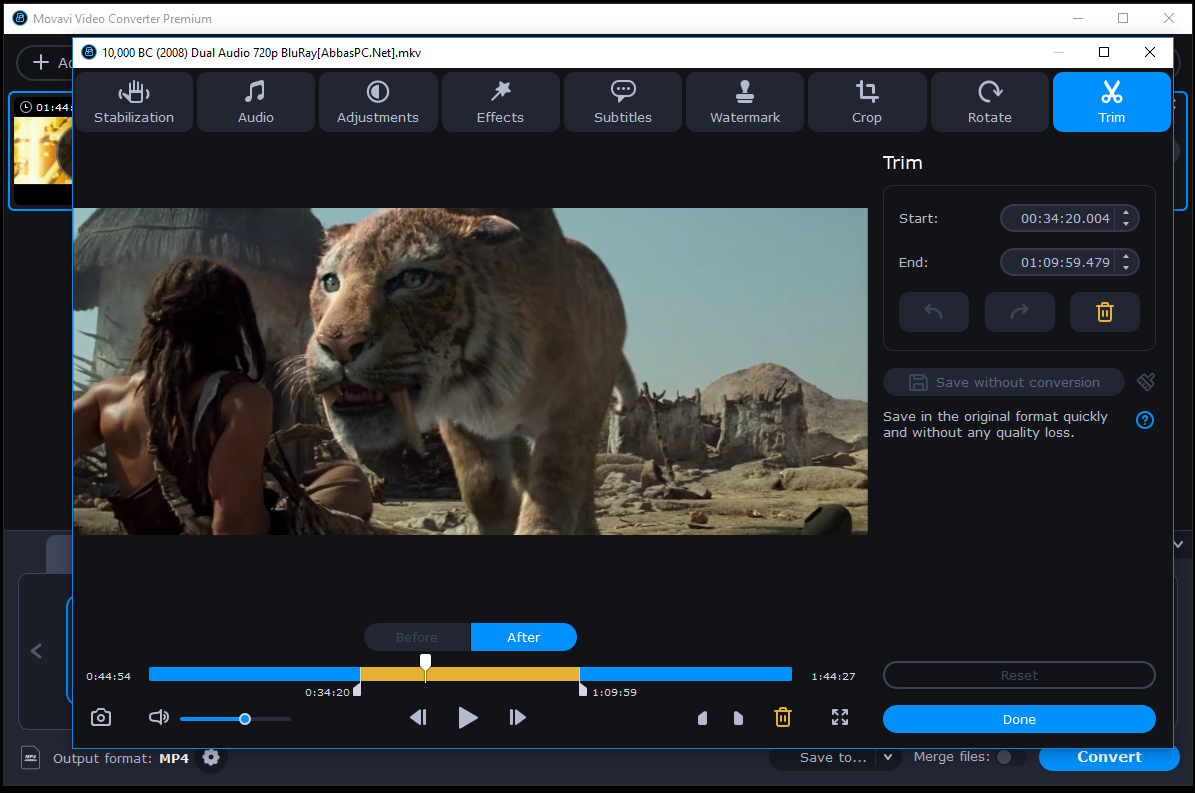
Task: Adjust the volume slider
Action: pos(235,719)
